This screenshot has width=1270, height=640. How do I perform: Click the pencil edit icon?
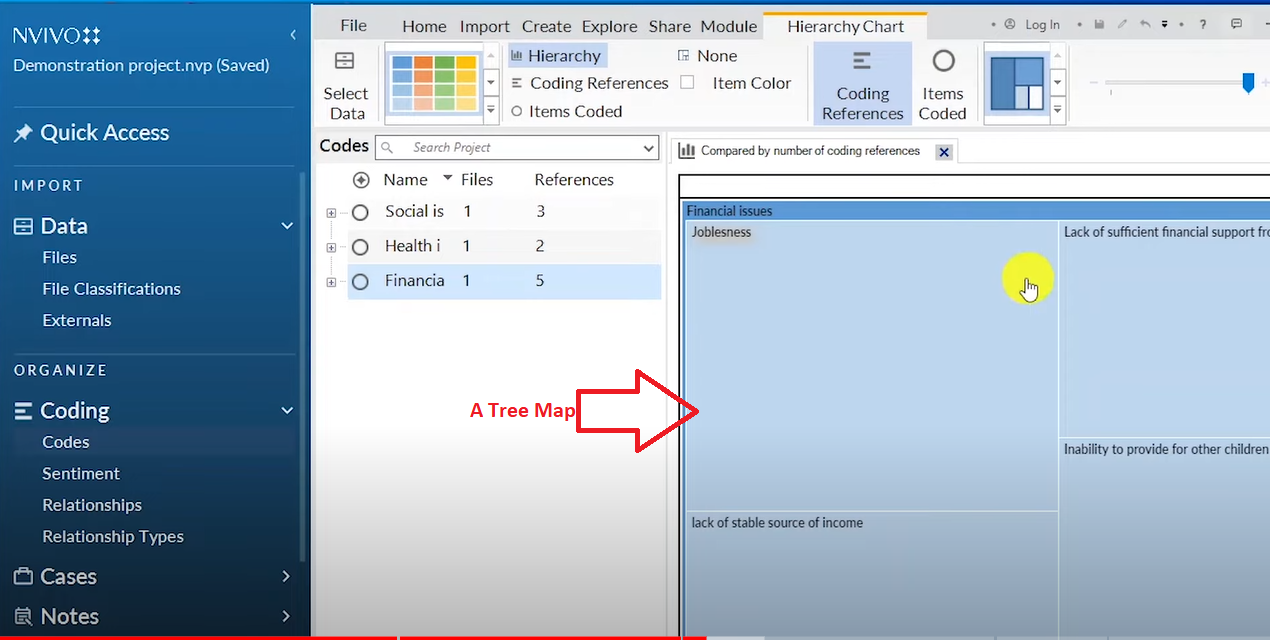tap(1122, 24)
